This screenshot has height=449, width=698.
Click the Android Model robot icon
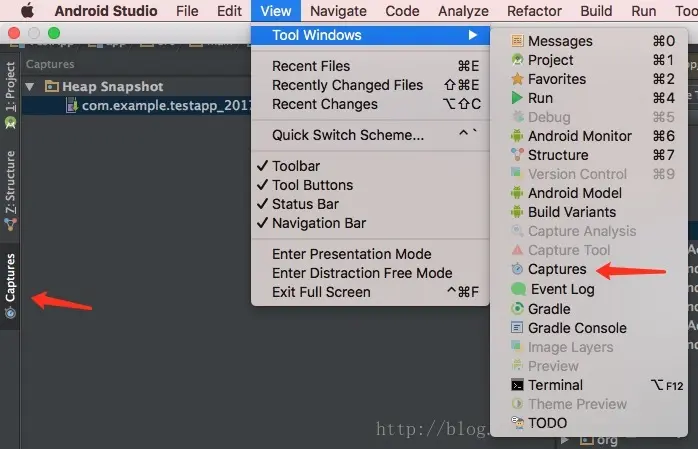tap(517, 193)
